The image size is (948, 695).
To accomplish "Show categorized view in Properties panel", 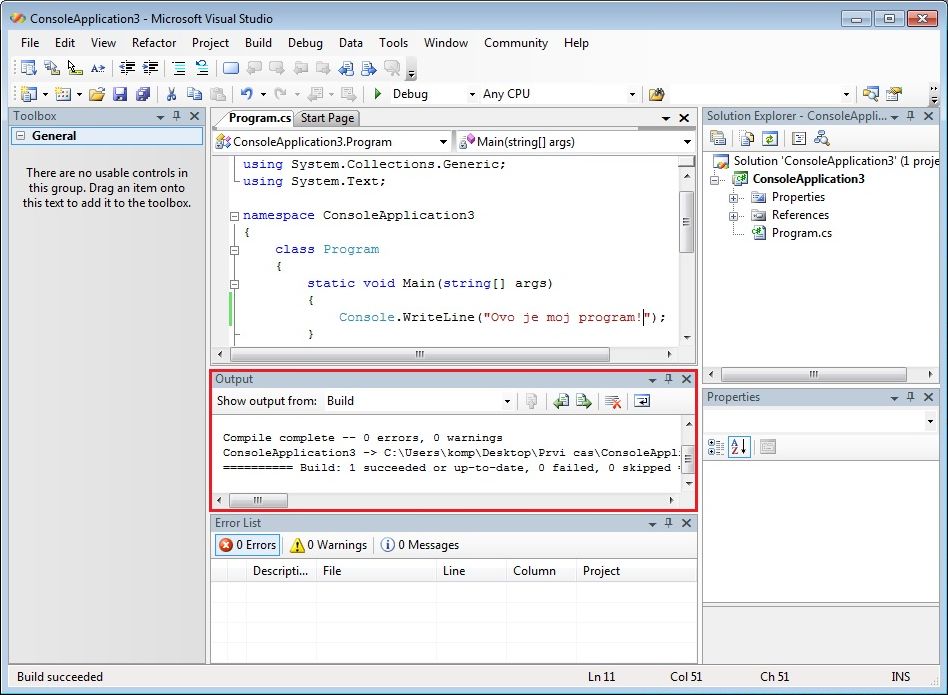I will [x=716, y=447].
